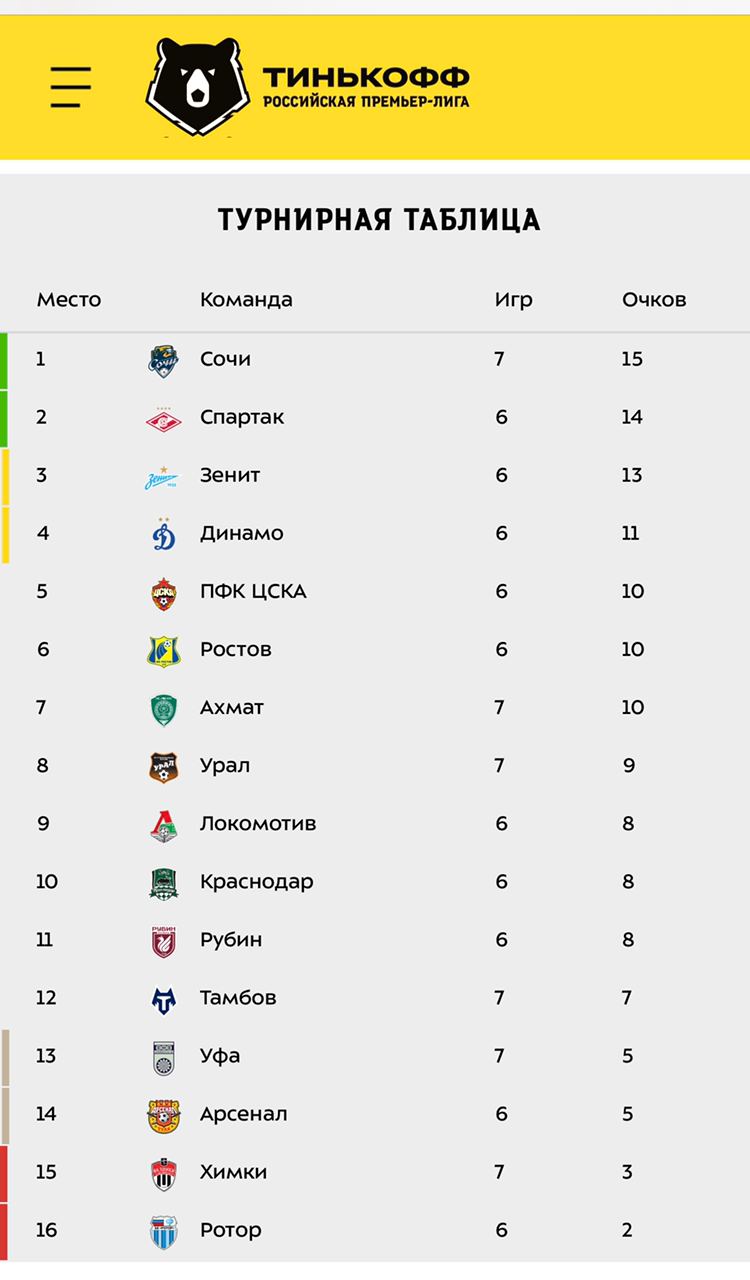Screen dimensions: 750x1280
Task: Open the Krasnodar club crest
Action: (x=164, y=882)
